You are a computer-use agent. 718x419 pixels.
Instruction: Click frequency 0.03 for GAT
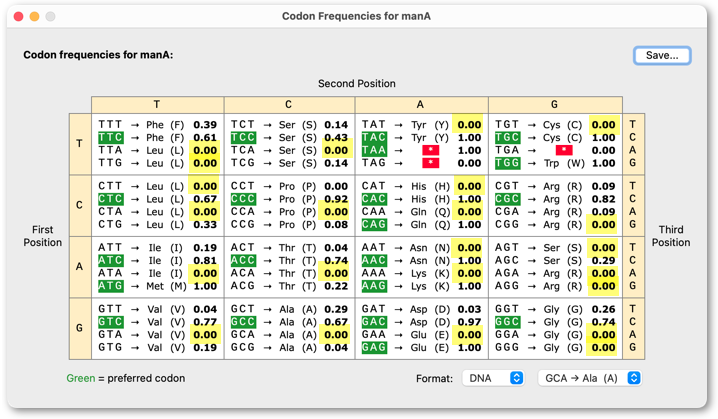point(469,309)
